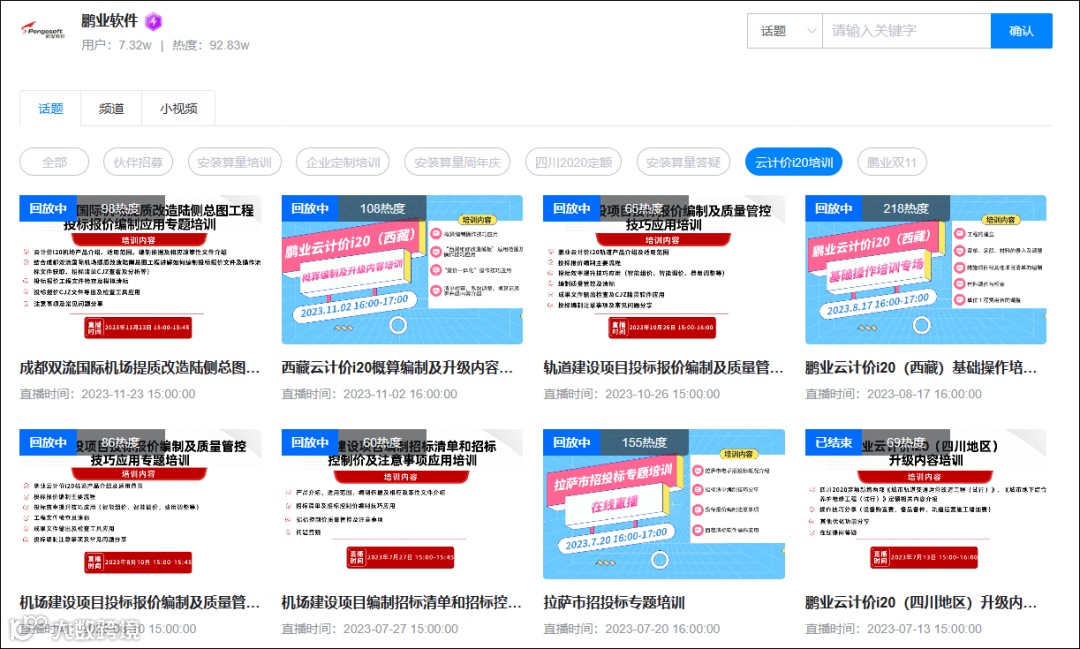Click the 回放中 badge on 155热度 card
The image size is (1080, 649).
pyautogui.click(x=572, y=442)
